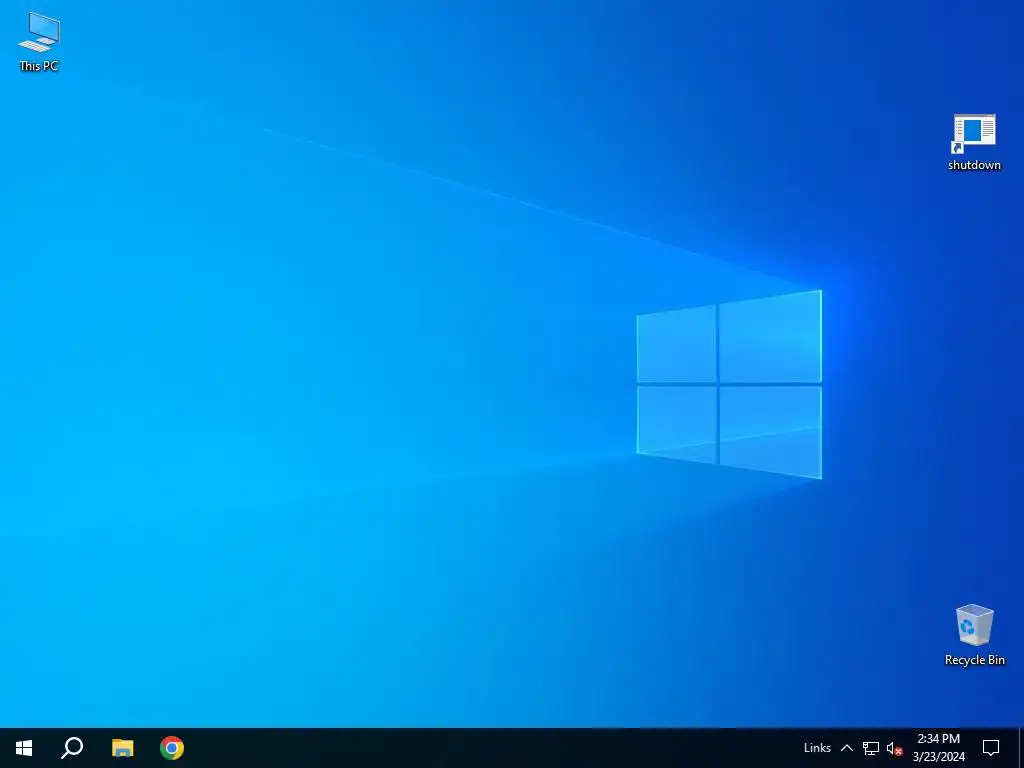
Task: Open network status tray icon
Action: coord(871,748)
